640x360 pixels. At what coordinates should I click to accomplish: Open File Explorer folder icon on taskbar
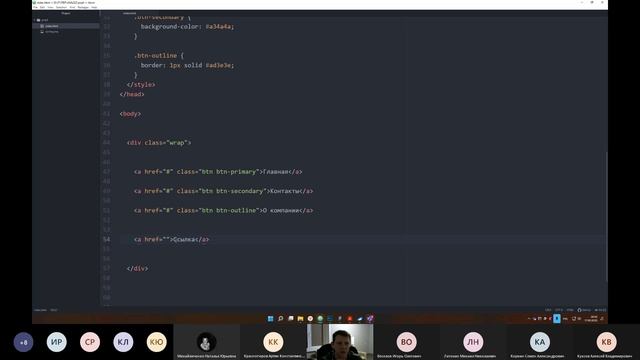[x=300, y=319]
